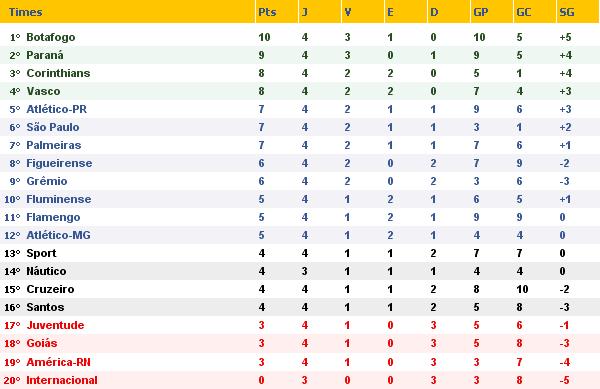The height and width of the screenshot is (389, 600).
Task: Click Cruzeiro in the standings table
Action: [50, 289]
